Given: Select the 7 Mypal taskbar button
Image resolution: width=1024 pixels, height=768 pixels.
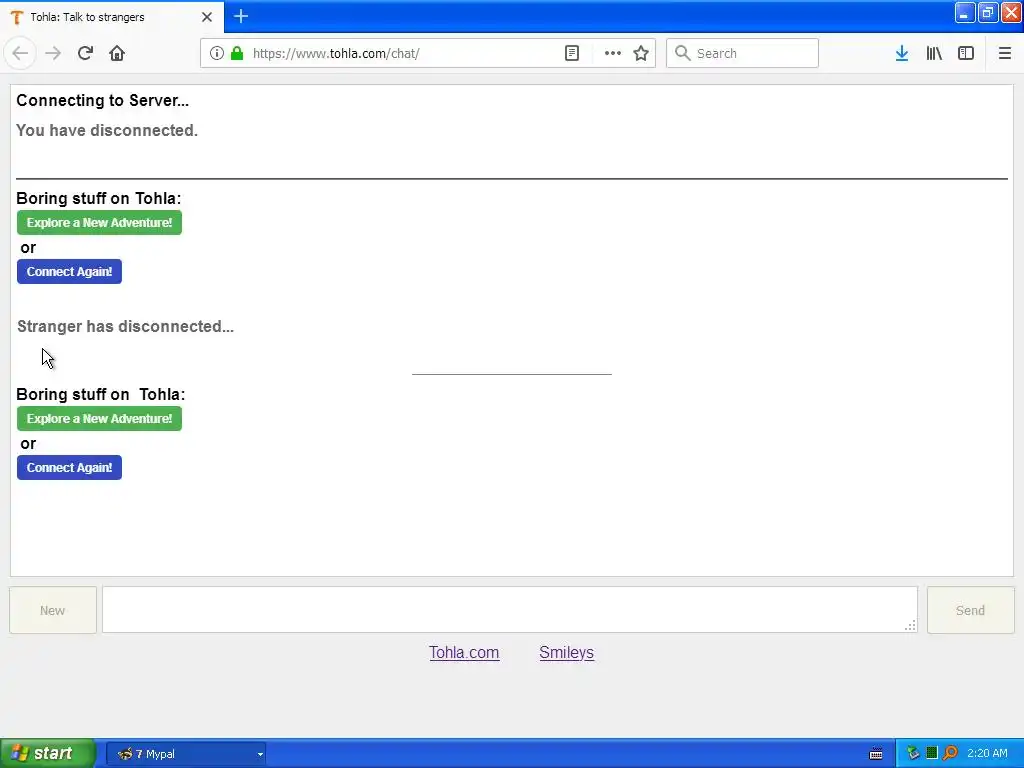Looking at the screenshot, I should pyautogui.click(x=185, y=754).
